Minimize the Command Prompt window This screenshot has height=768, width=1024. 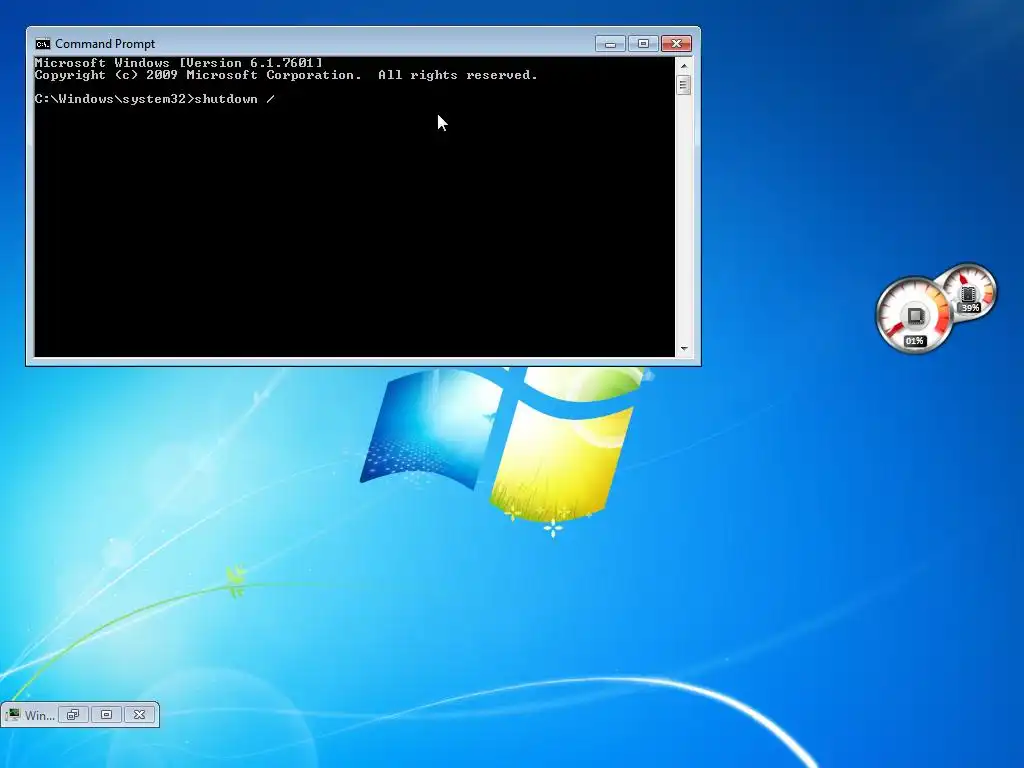pyautogui.click(x=610, y=44)
